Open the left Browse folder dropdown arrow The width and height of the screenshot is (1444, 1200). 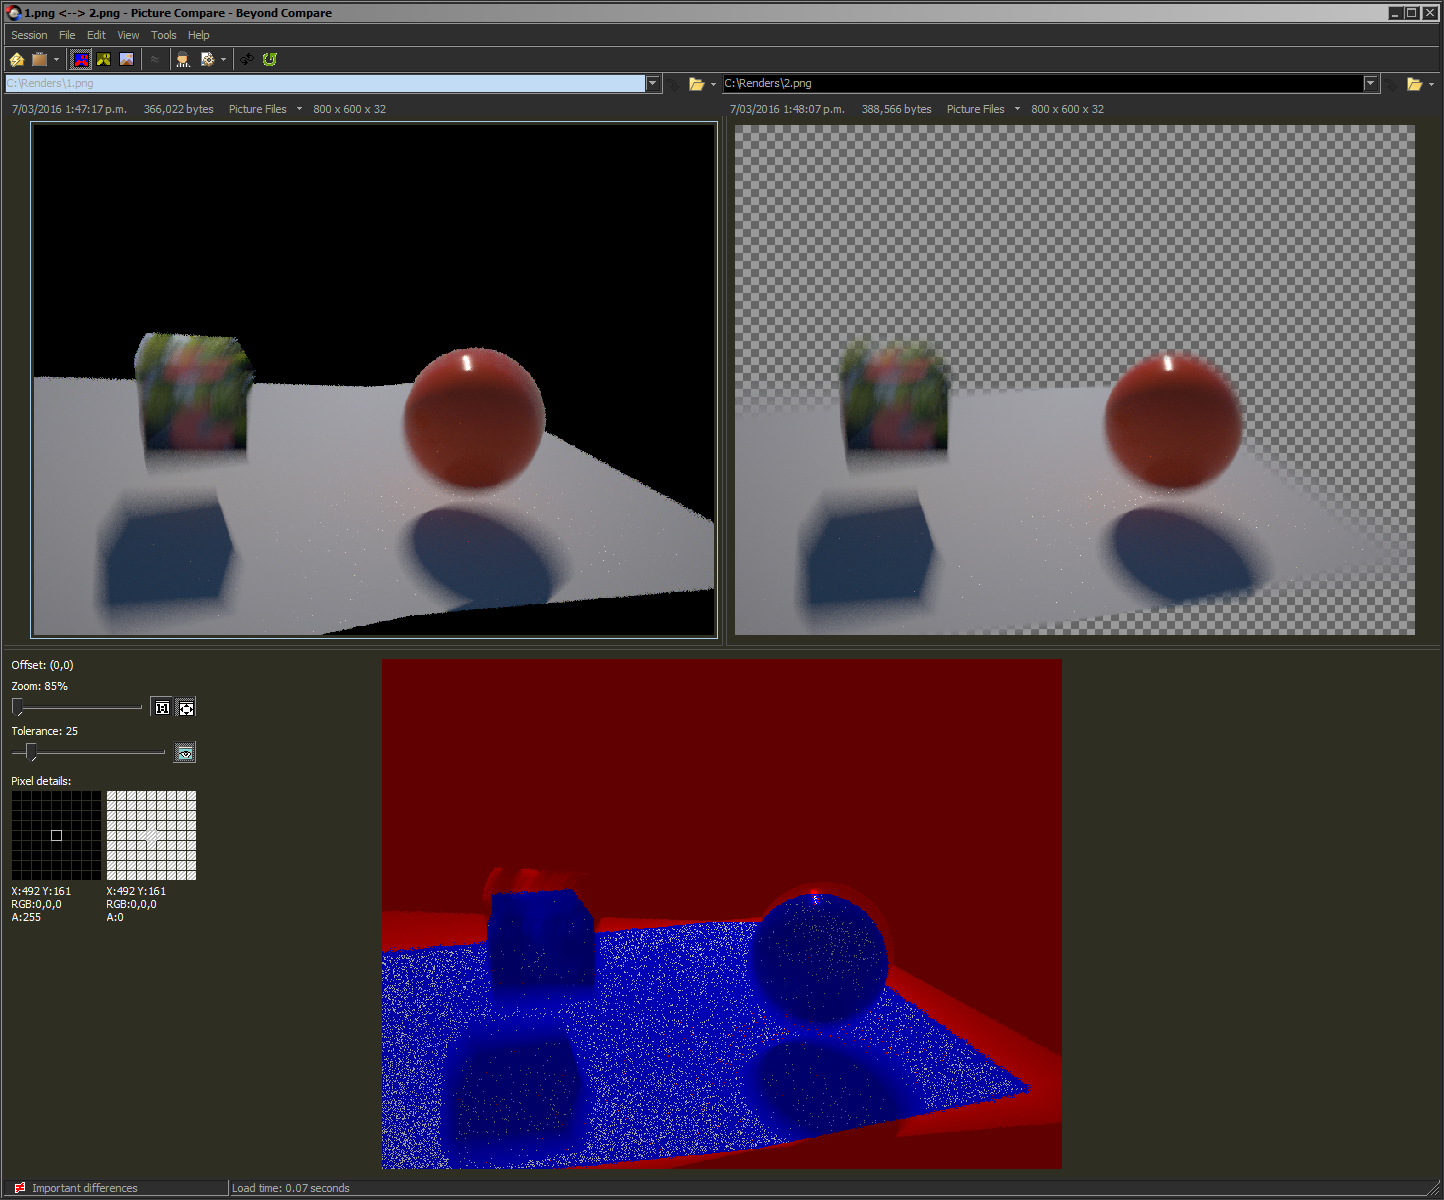coord(713,84)
